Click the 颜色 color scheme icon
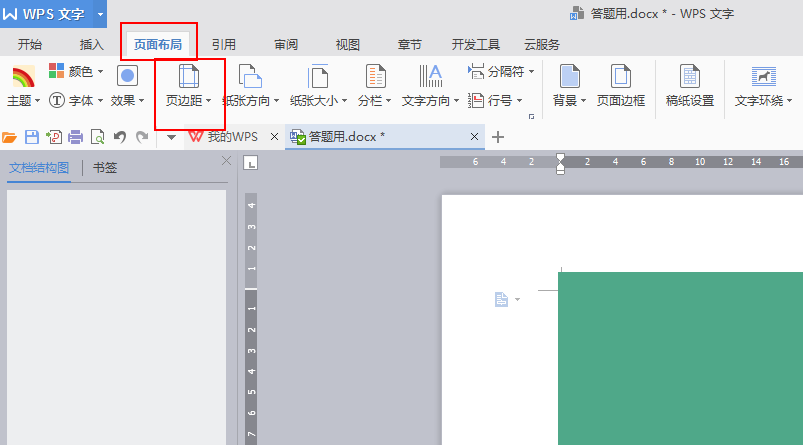The height and width of the screenshot is (445, 803). [56, 71]
